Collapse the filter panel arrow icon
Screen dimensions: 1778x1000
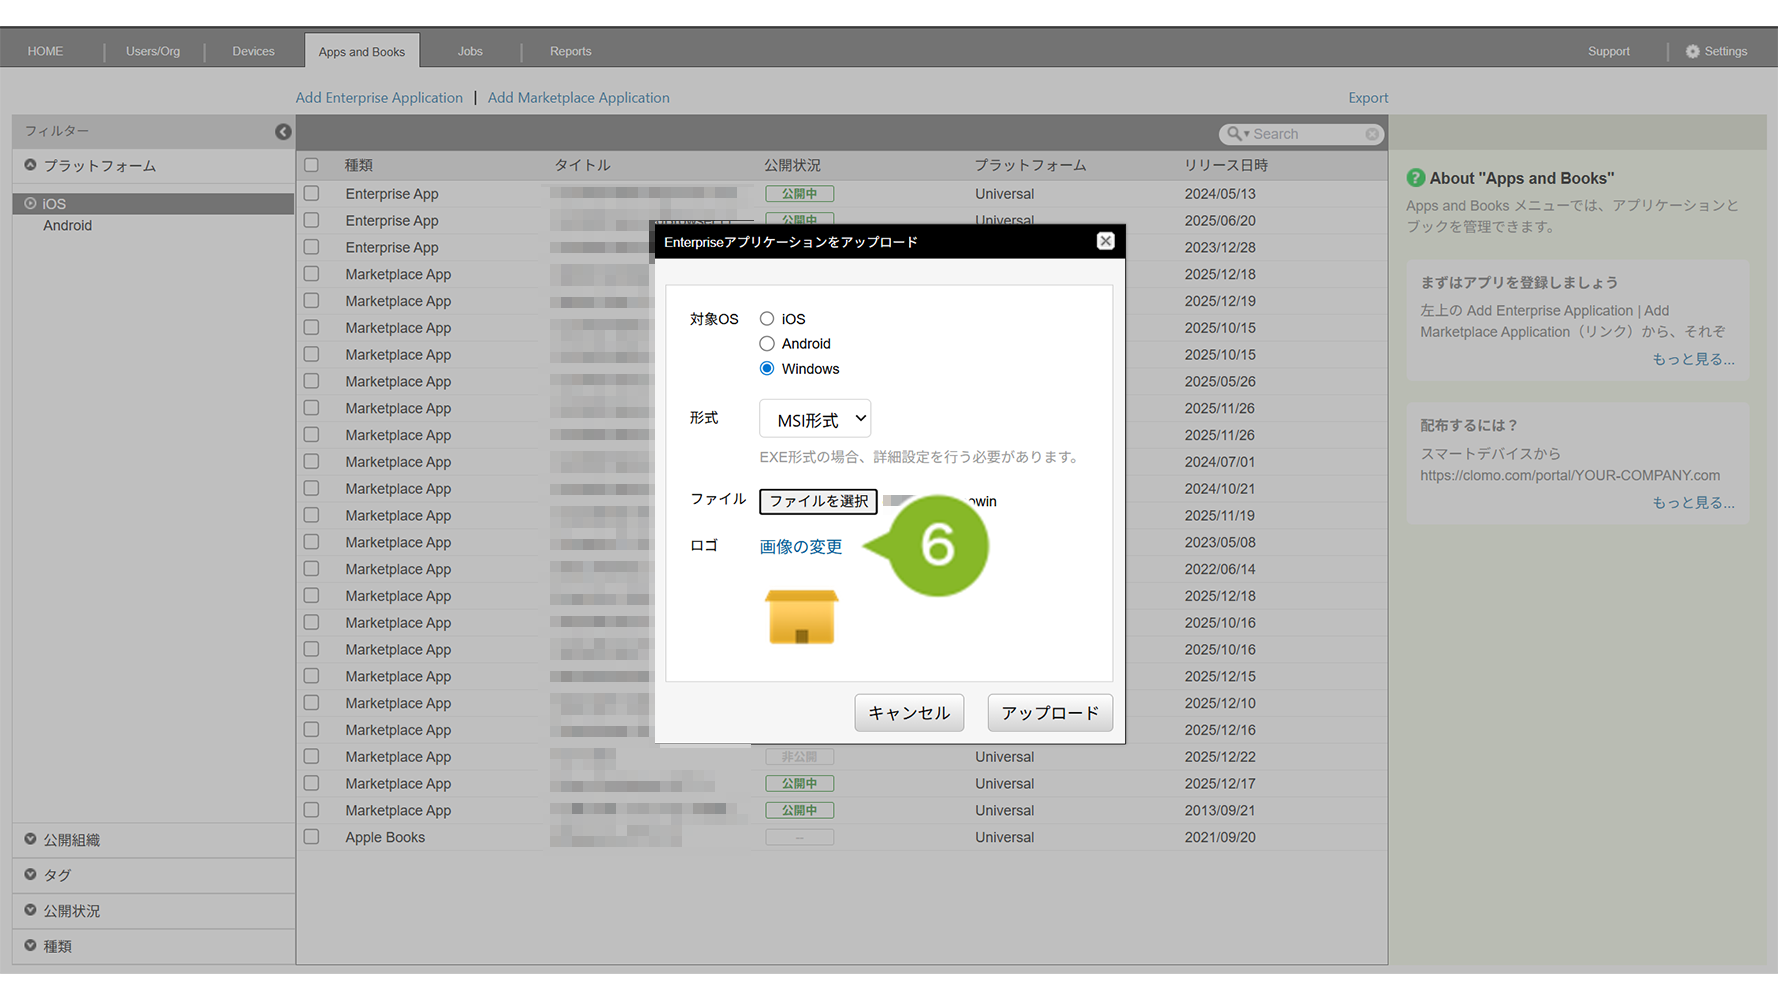[283, 132]
